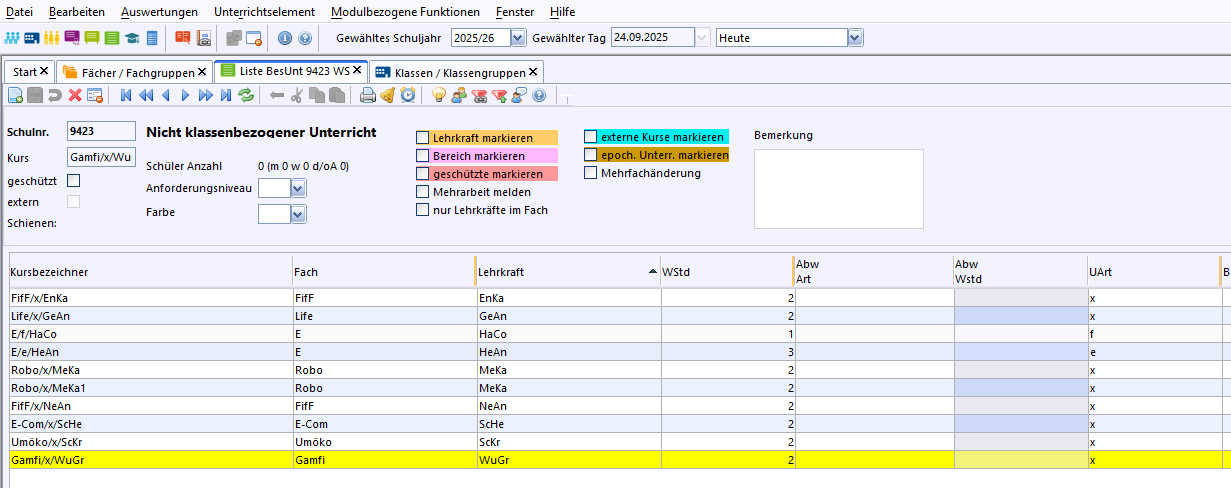
Task: Open the Gewähltes Schuljahr dropdown
Action: tap(517, 38)
